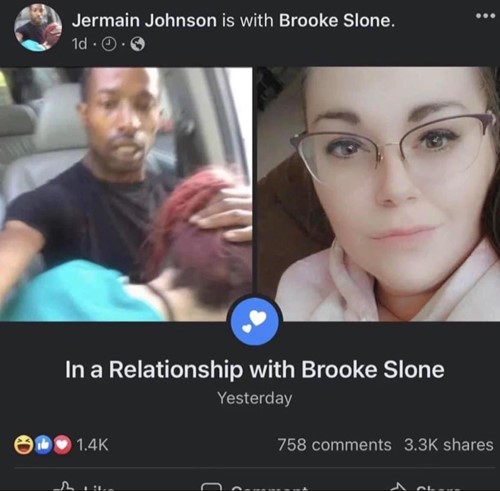Open the right selfie photo with glasses
The width and height of the screenshot is (500, 491).
pos(378,194)
